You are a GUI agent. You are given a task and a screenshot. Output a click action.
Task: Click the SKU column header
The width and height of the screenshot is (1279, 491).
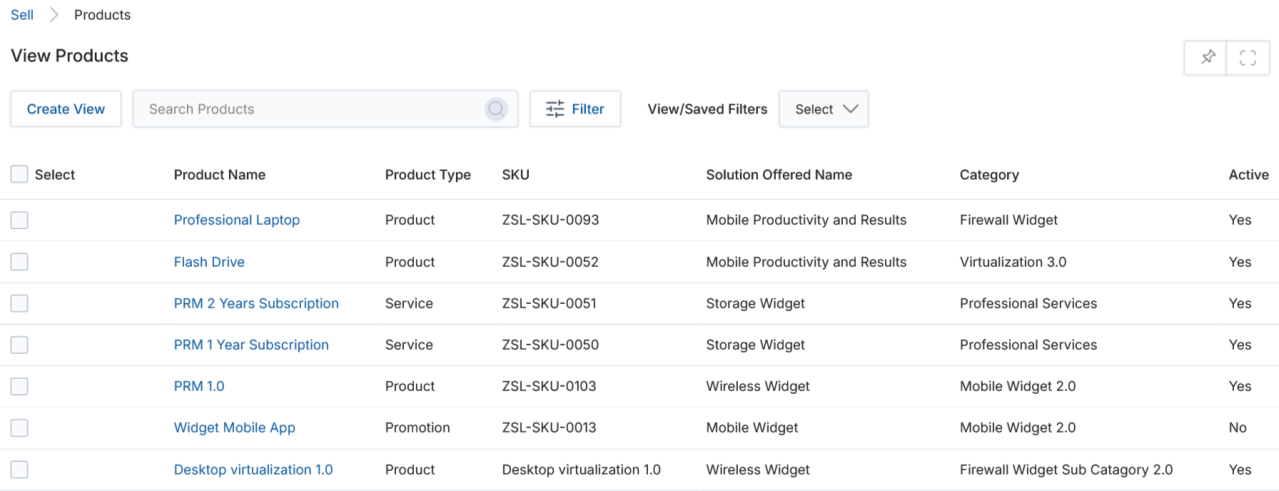pyautogui.click(x=516, y=175)
